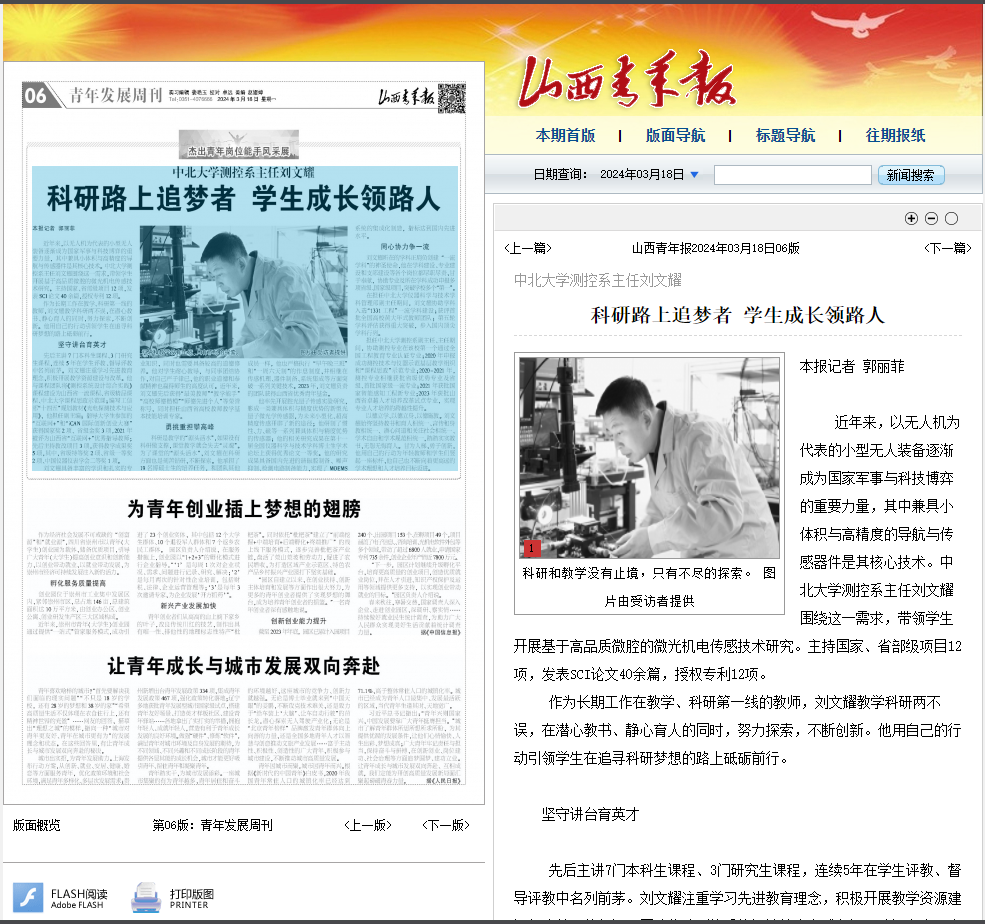This screenshot has width=985, height=924.
Task: Click the zoom-out minus icon
Action: point(931,218)
